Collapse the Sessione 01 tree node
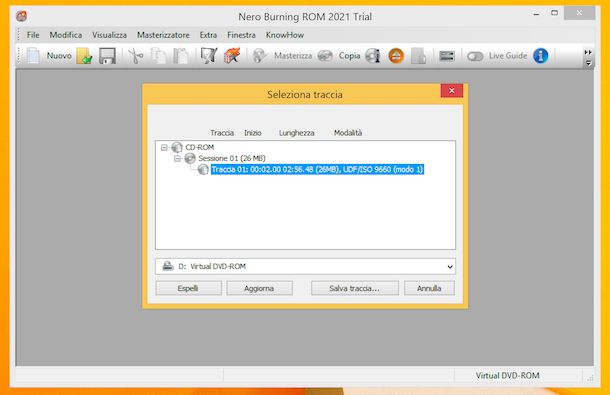Viewport: 610px width, 395px height. tap(177, 158)
